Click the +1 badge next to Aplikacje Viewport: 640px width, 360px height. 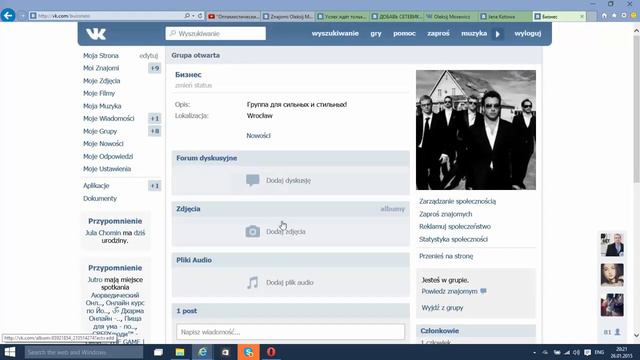click(155, 186)
